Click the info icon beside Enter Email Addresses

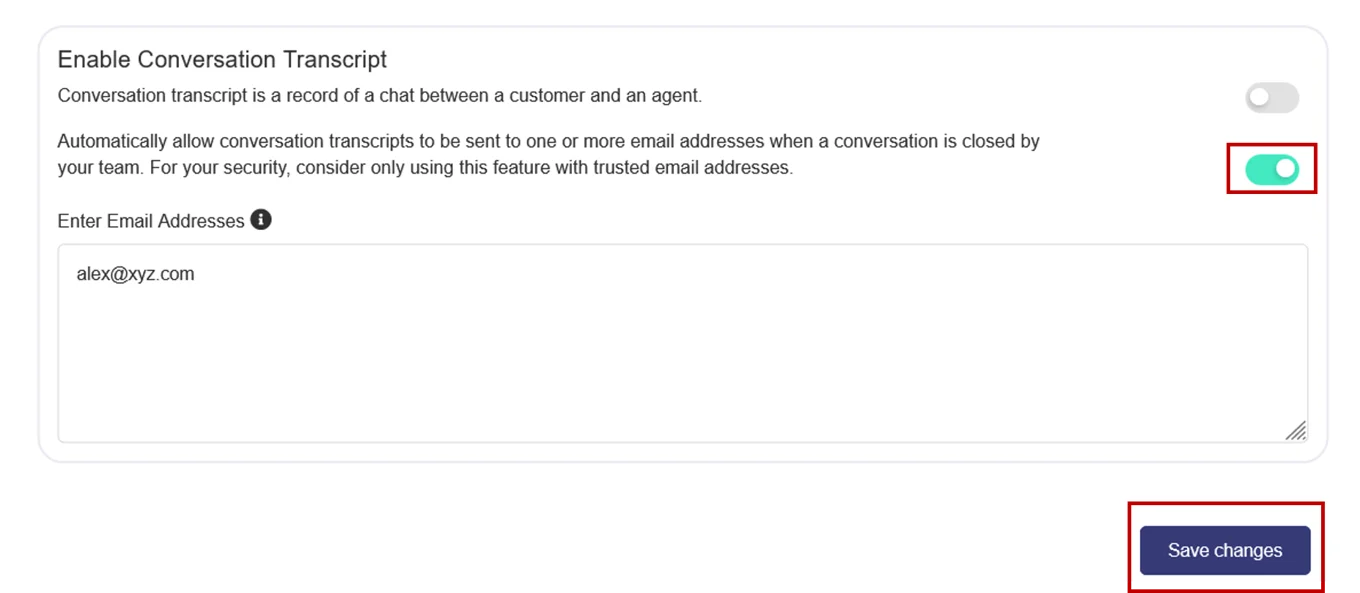click(x=261, y=220)
